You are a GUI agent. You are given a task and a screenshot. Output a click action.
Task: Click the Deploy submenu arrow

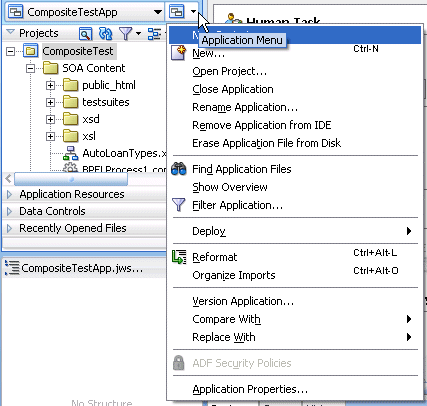coord(409,231)
